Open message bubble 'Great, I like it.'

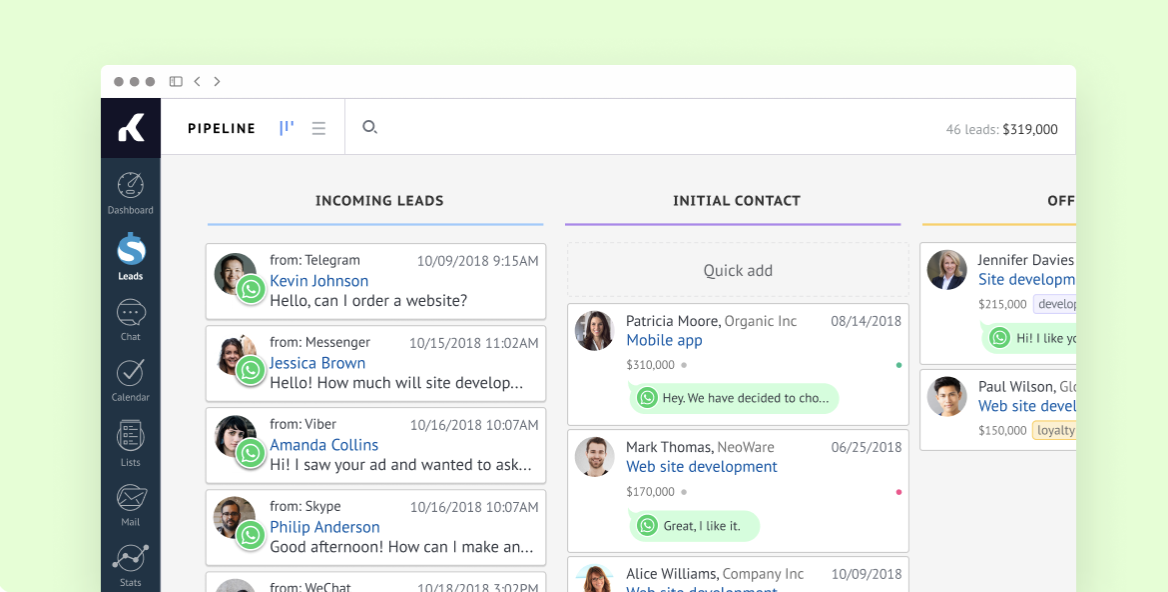pyautogui.click(x=695, y=525)
